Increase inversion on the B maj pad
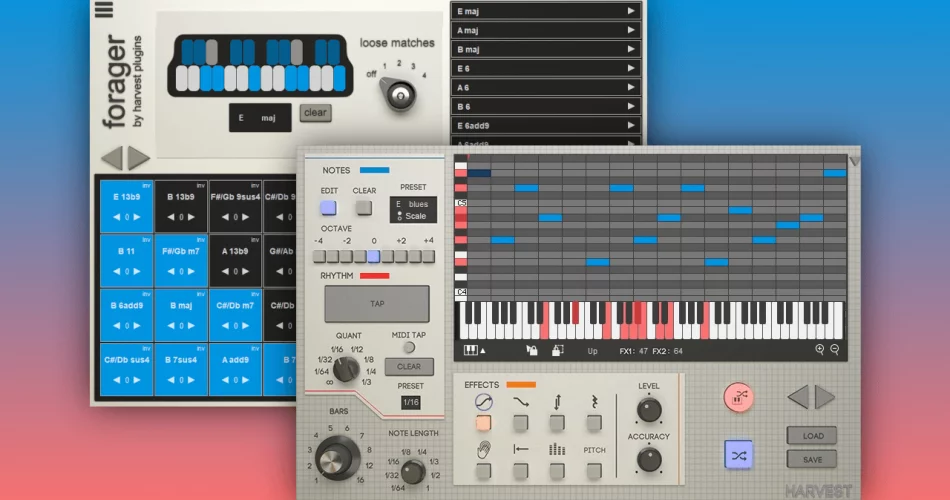 (x=191, y=325)
